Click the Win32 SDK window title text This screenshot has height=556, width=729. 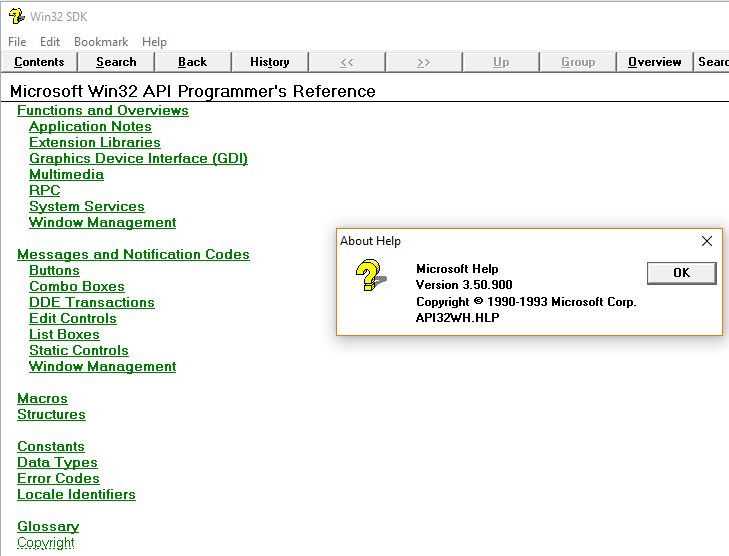click(59, 17)
